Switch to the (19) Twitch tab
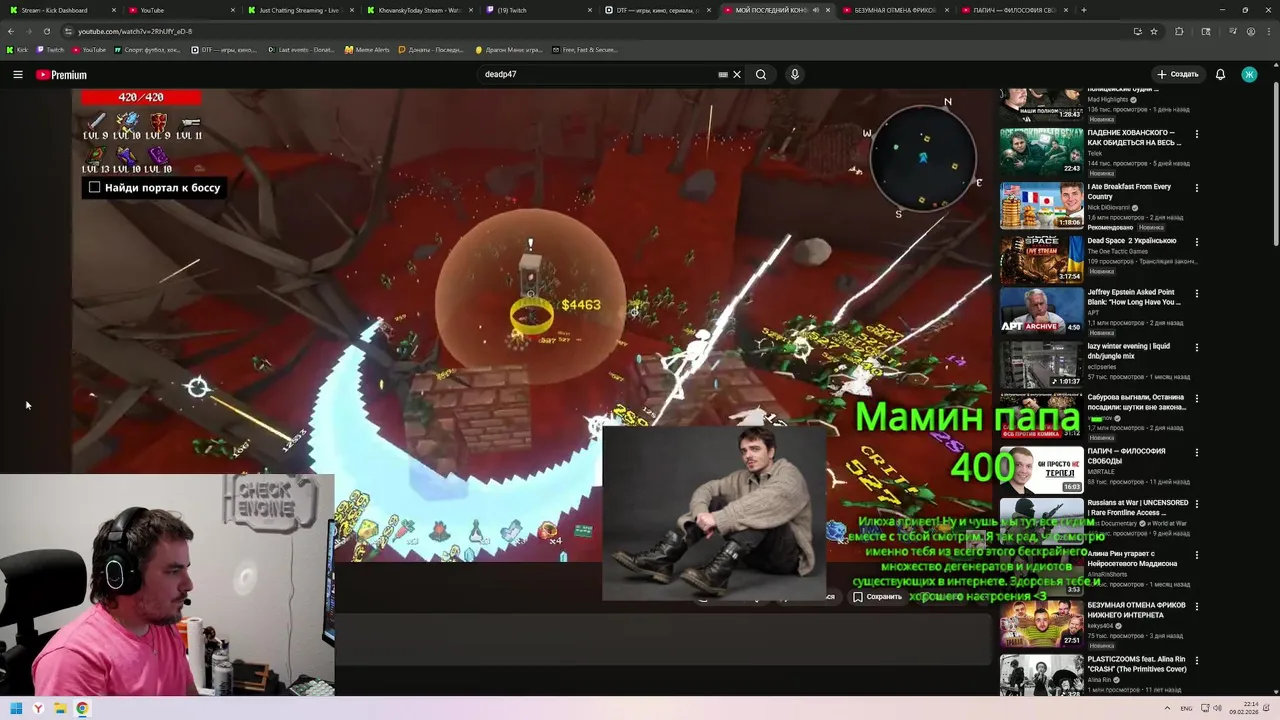 pos(537,10)
